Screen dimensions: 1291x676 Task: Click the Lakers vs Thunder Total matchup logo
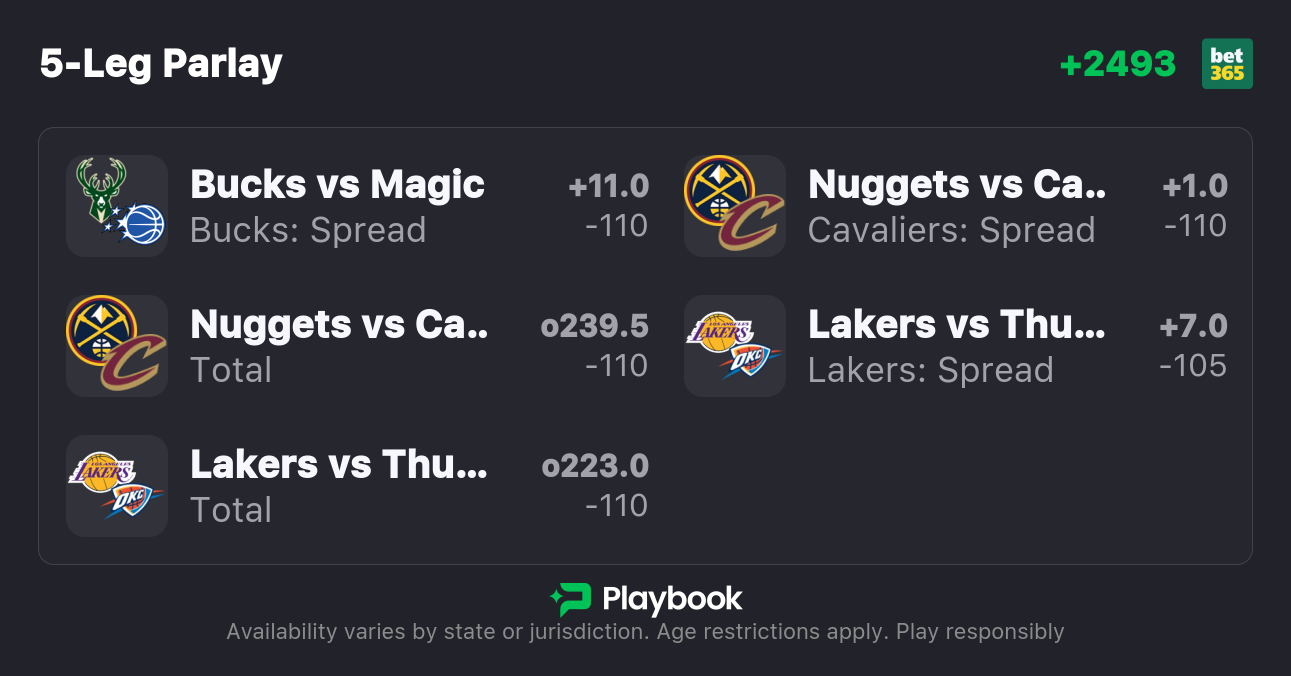coord(117,486)
